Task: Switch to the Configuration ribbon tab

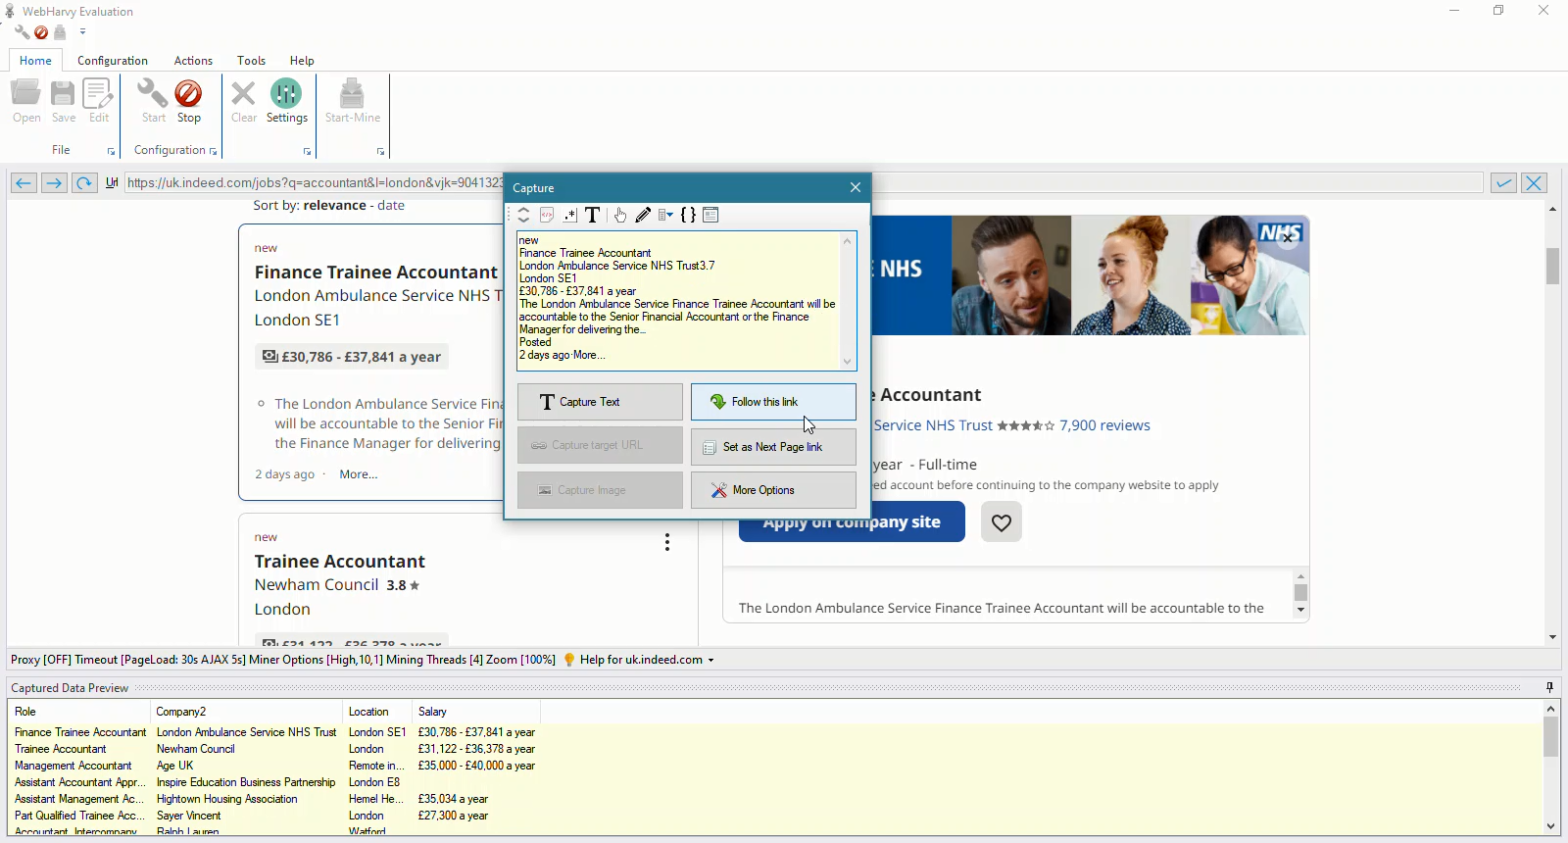Action: (112, 61)
